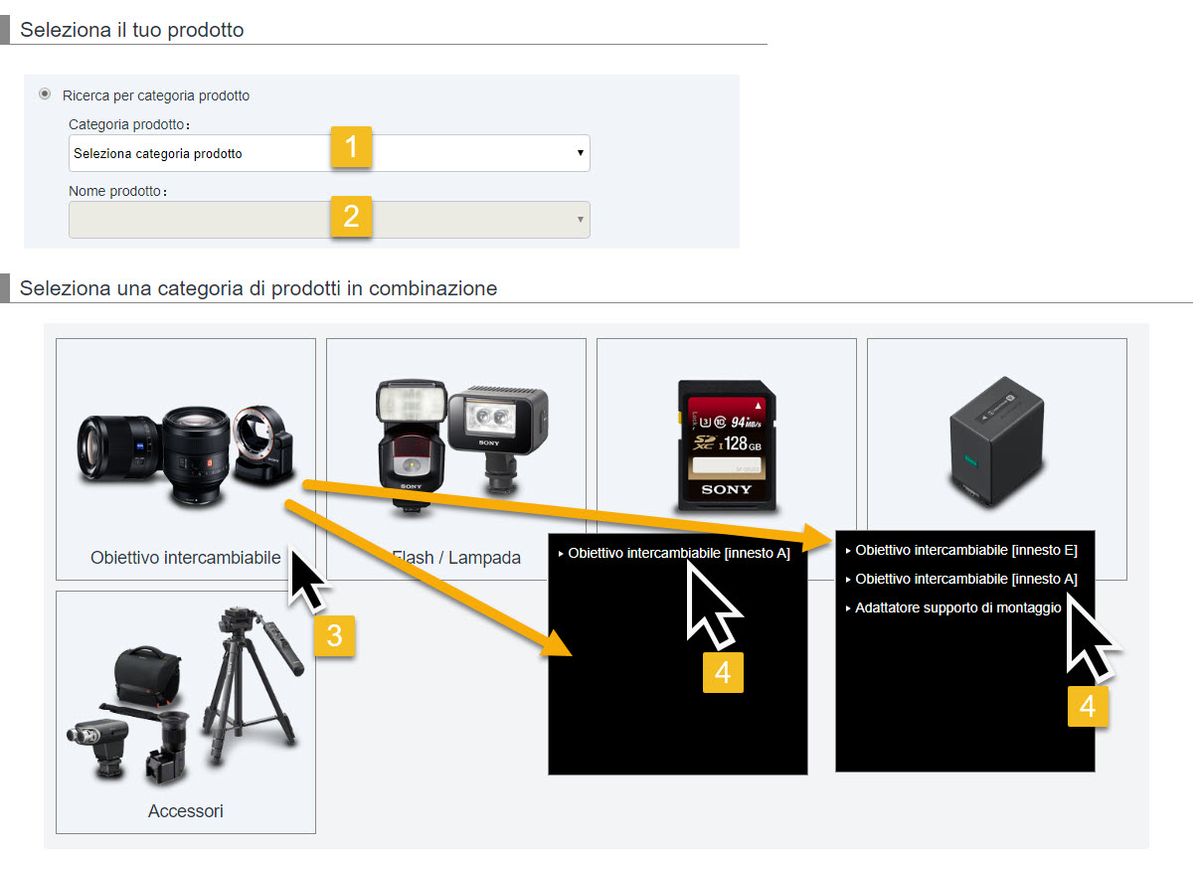Image resolution: width=1200 pixels, height=870 pixels.
Task: Pick innesto A in the three-item menu
Action: [x=966, y=579]
